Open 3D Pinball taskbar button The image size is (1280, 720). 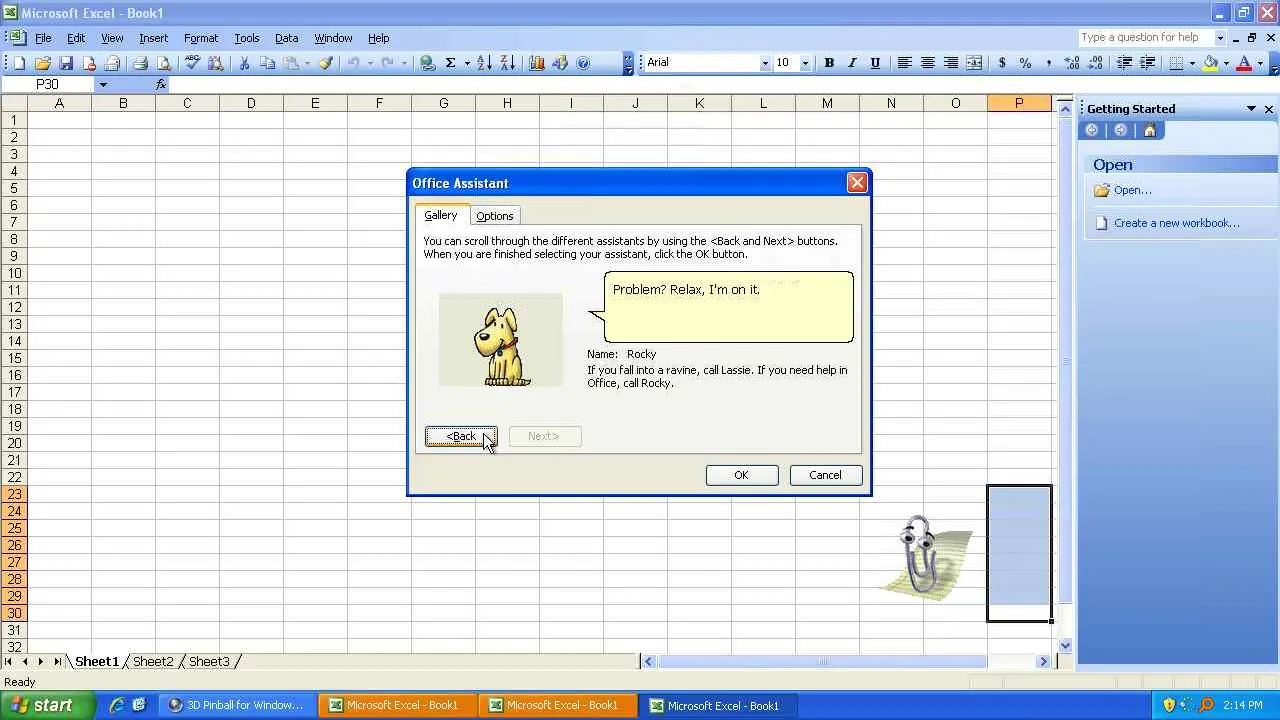pos(238,705)
